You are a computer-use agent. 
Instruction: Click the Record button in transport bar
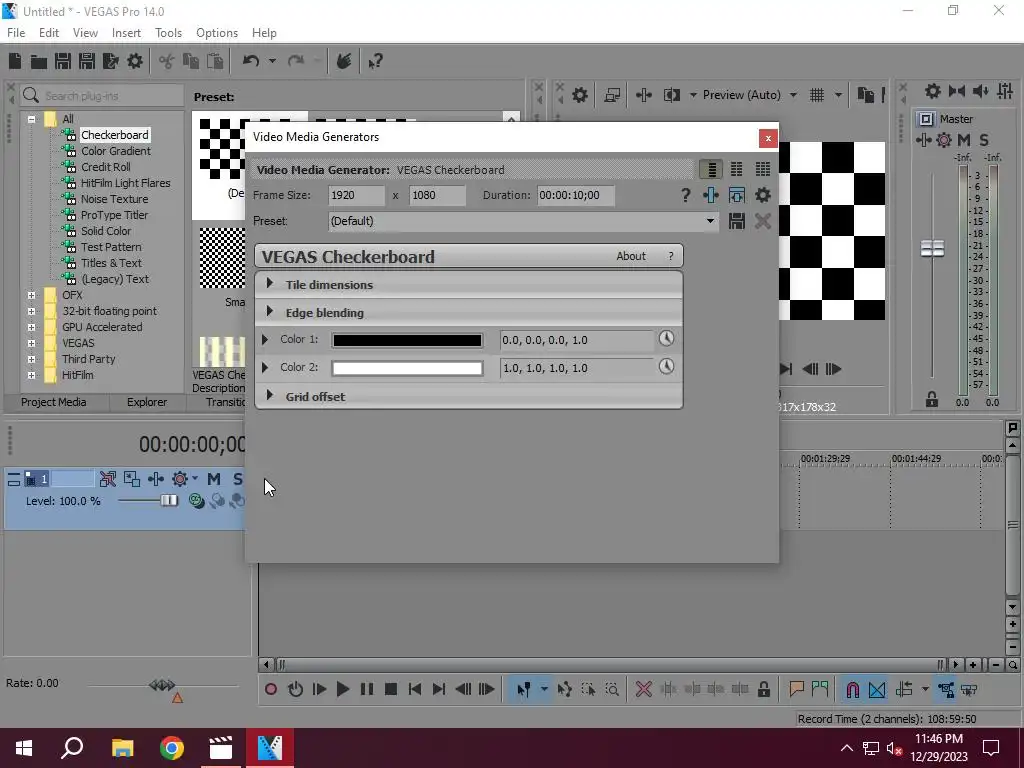[x=270, y=689]
